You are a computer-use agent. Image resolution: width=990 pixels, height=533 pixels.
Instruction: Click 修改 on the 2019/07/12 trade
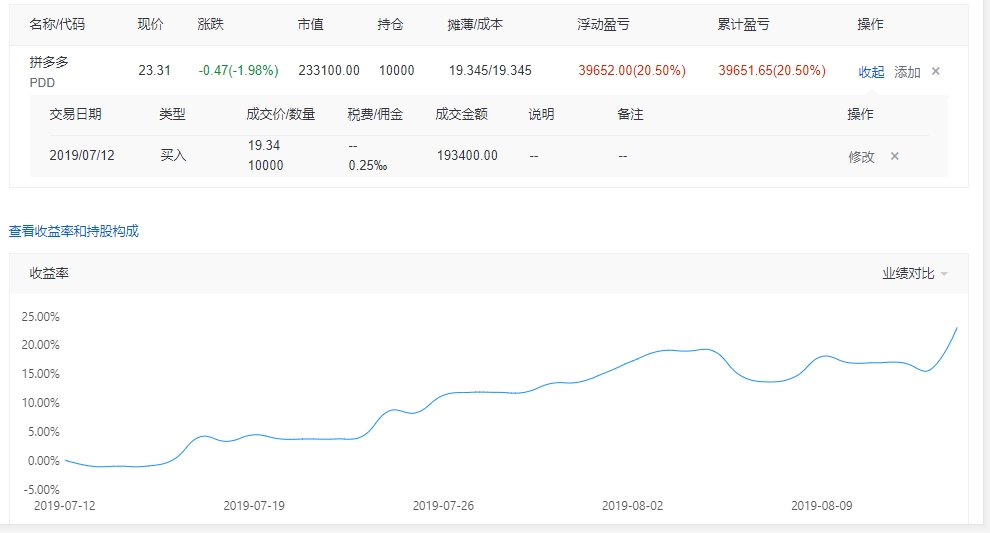pos(861,157)
